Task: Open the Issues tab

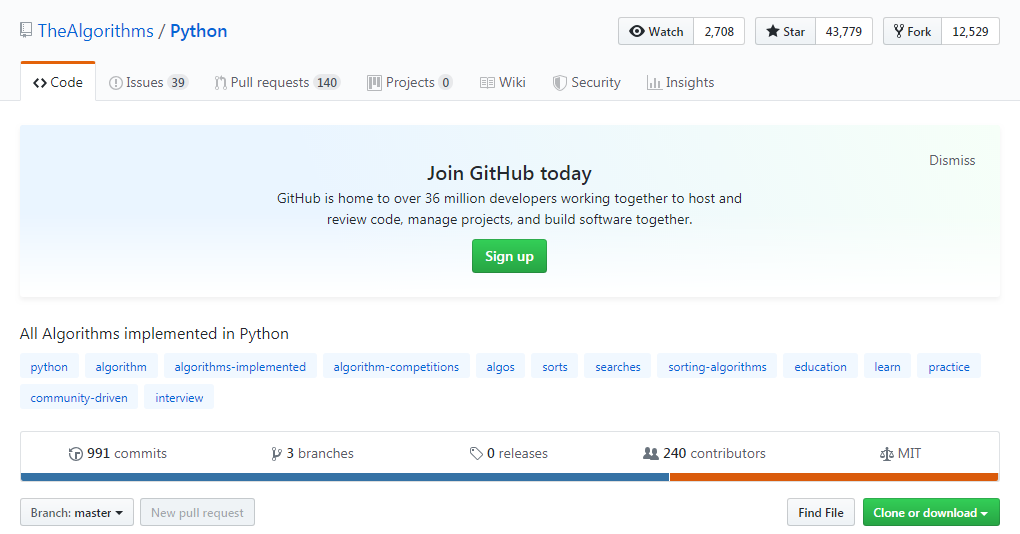Action: tap(148, 83)
